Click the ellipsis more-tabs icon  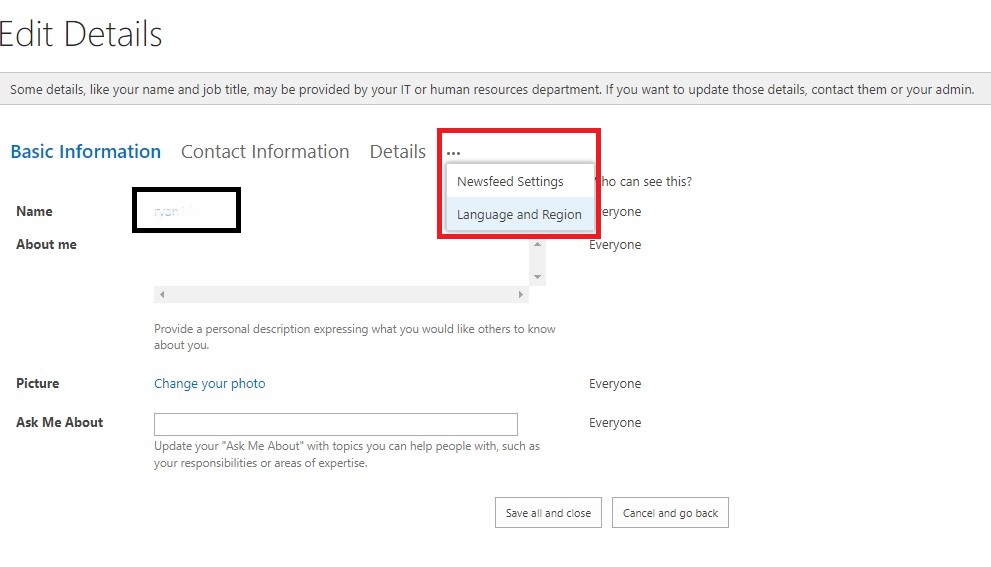tap(453, 153)
